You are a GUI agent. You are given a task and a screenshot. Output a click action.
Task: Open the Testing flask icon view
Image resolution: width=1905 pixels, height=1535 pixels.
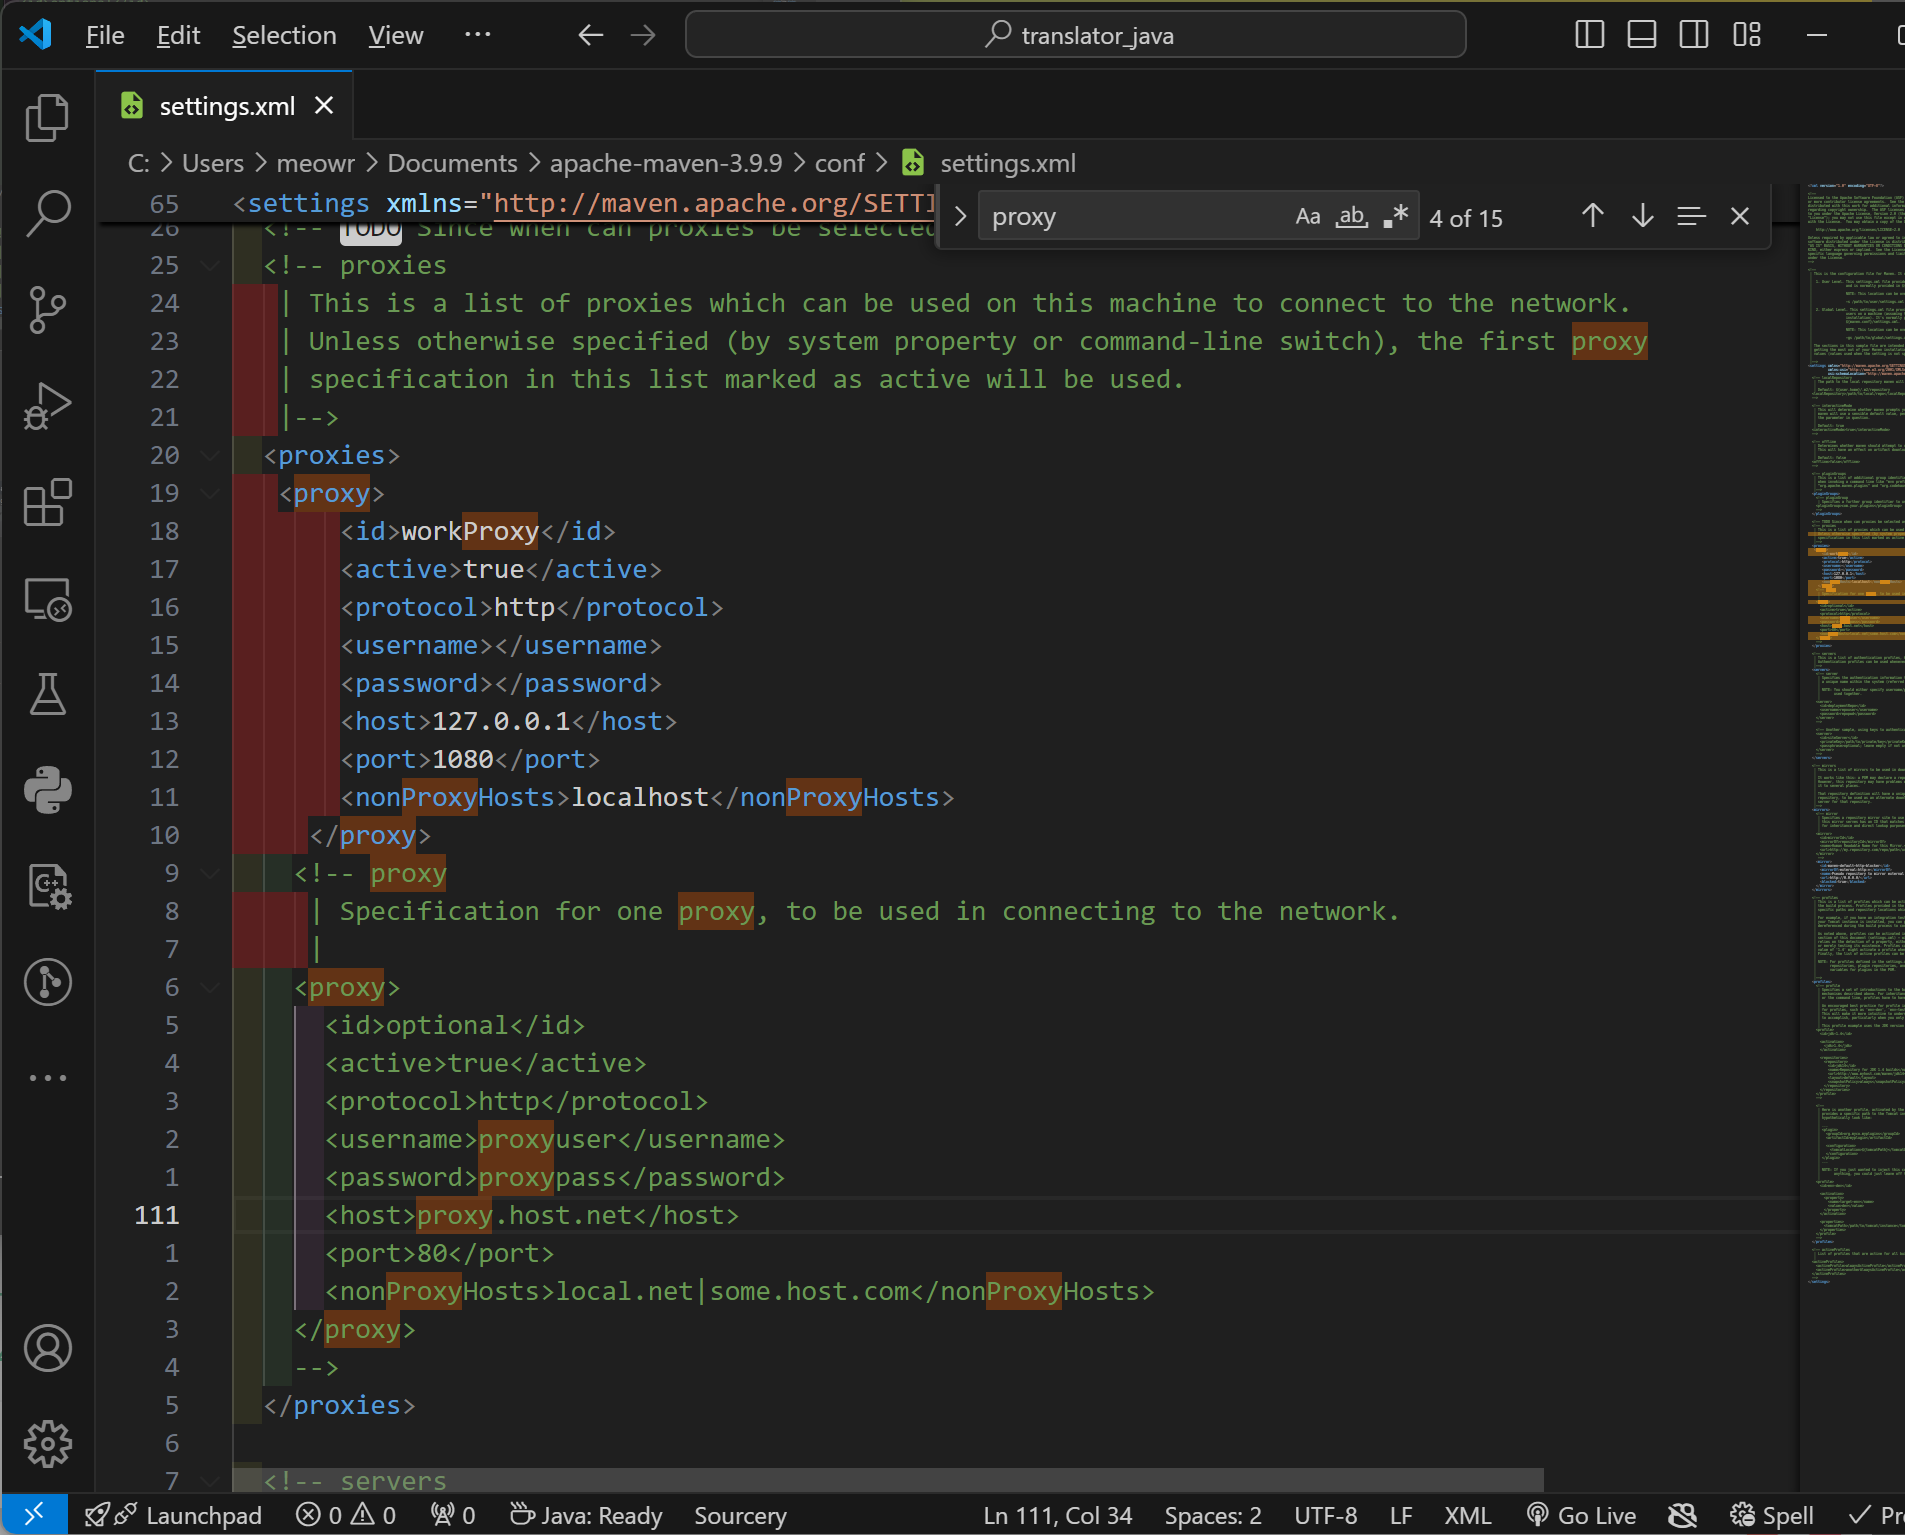(47, 694)
